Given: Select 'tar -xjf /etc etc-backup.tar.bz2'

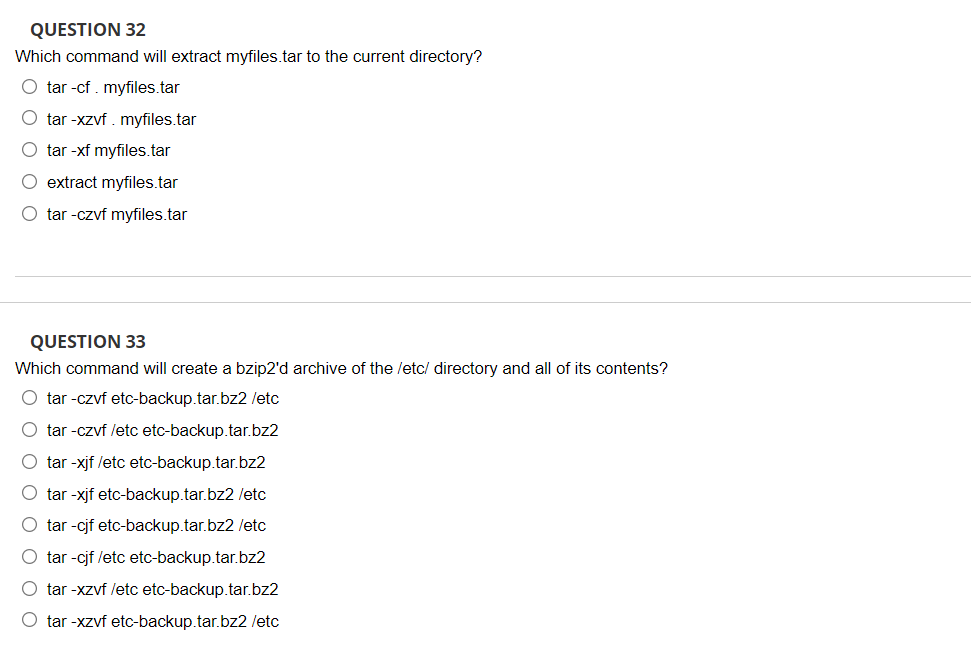Looking at the screenshot, I should (x=29, y=461).
